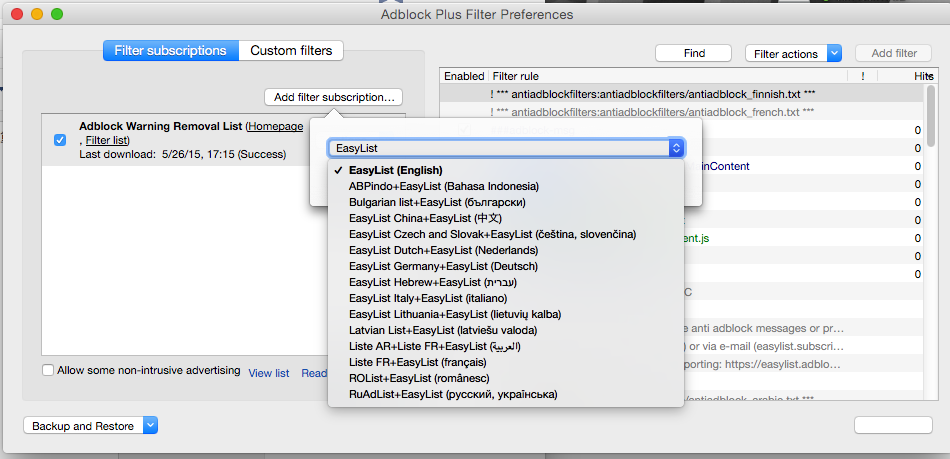Choose EasyList Czech and Slovak+EasyList
The image size is (950, 459).
(505, 234)
